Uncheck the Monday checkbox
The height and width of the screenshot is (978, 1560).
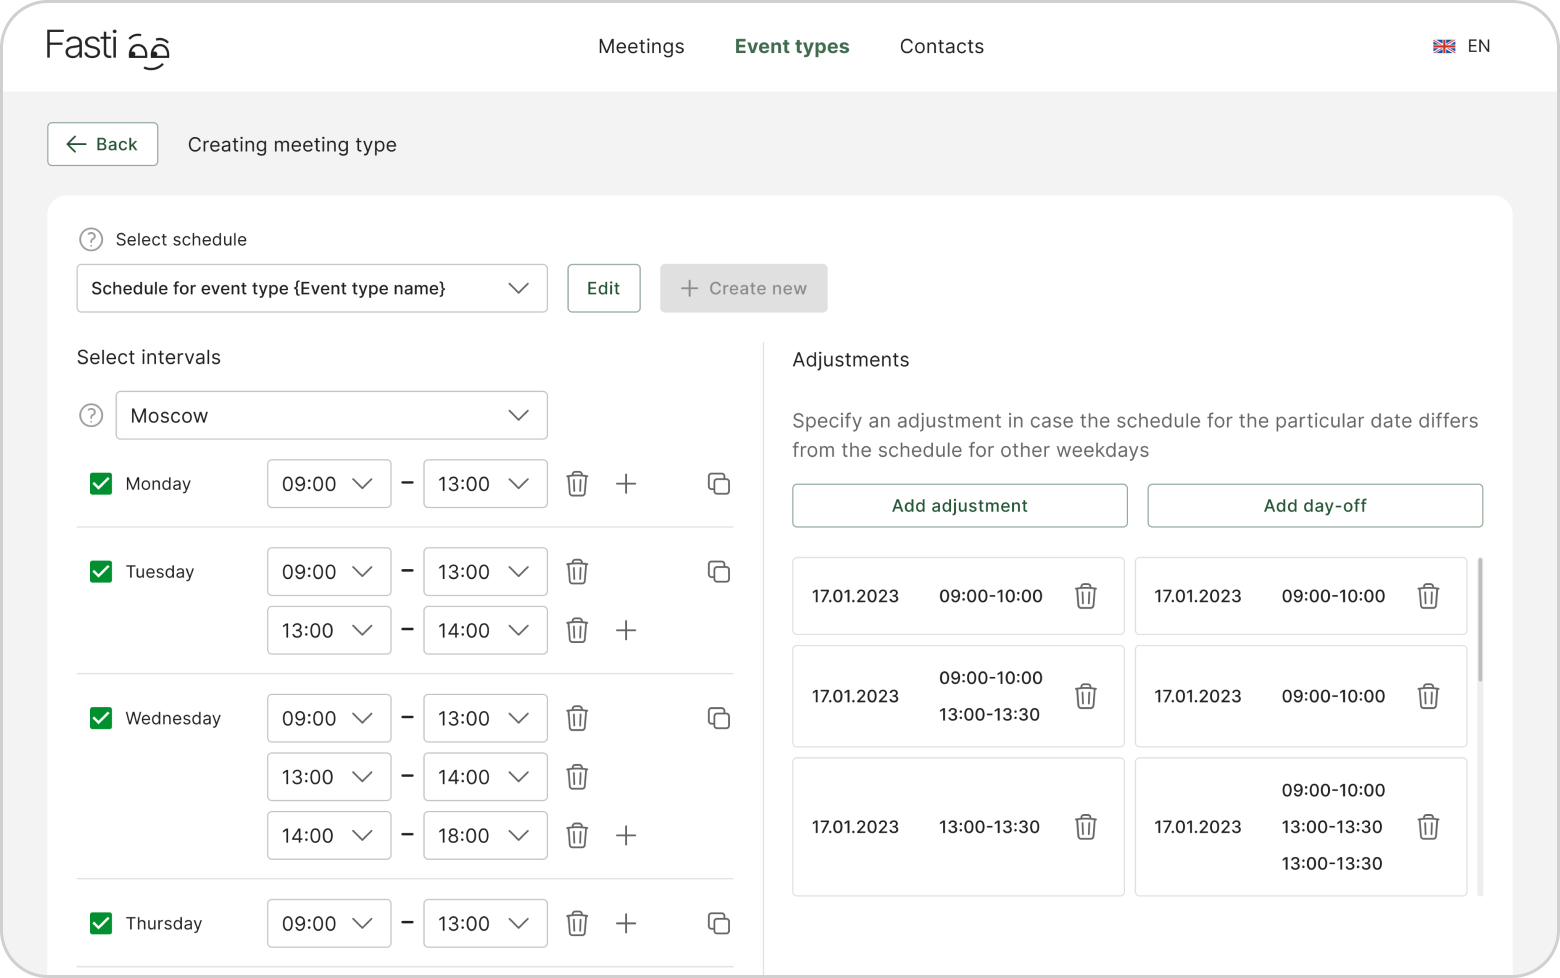tap(101, 484)
